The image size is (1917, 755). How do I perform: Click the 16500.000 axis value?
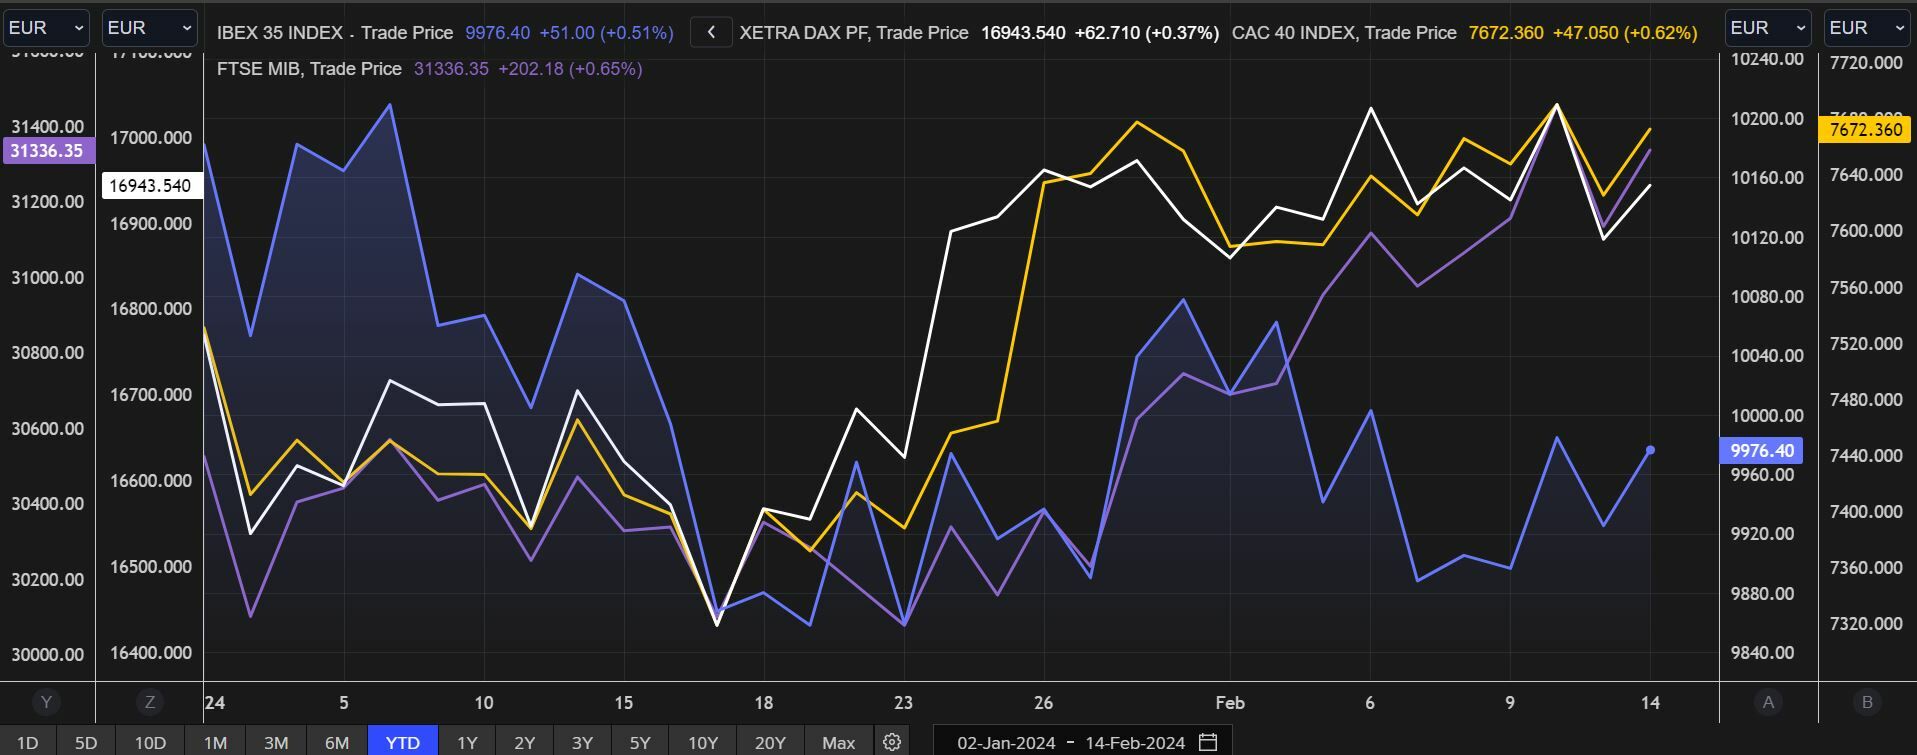click(x=150, y=567)
